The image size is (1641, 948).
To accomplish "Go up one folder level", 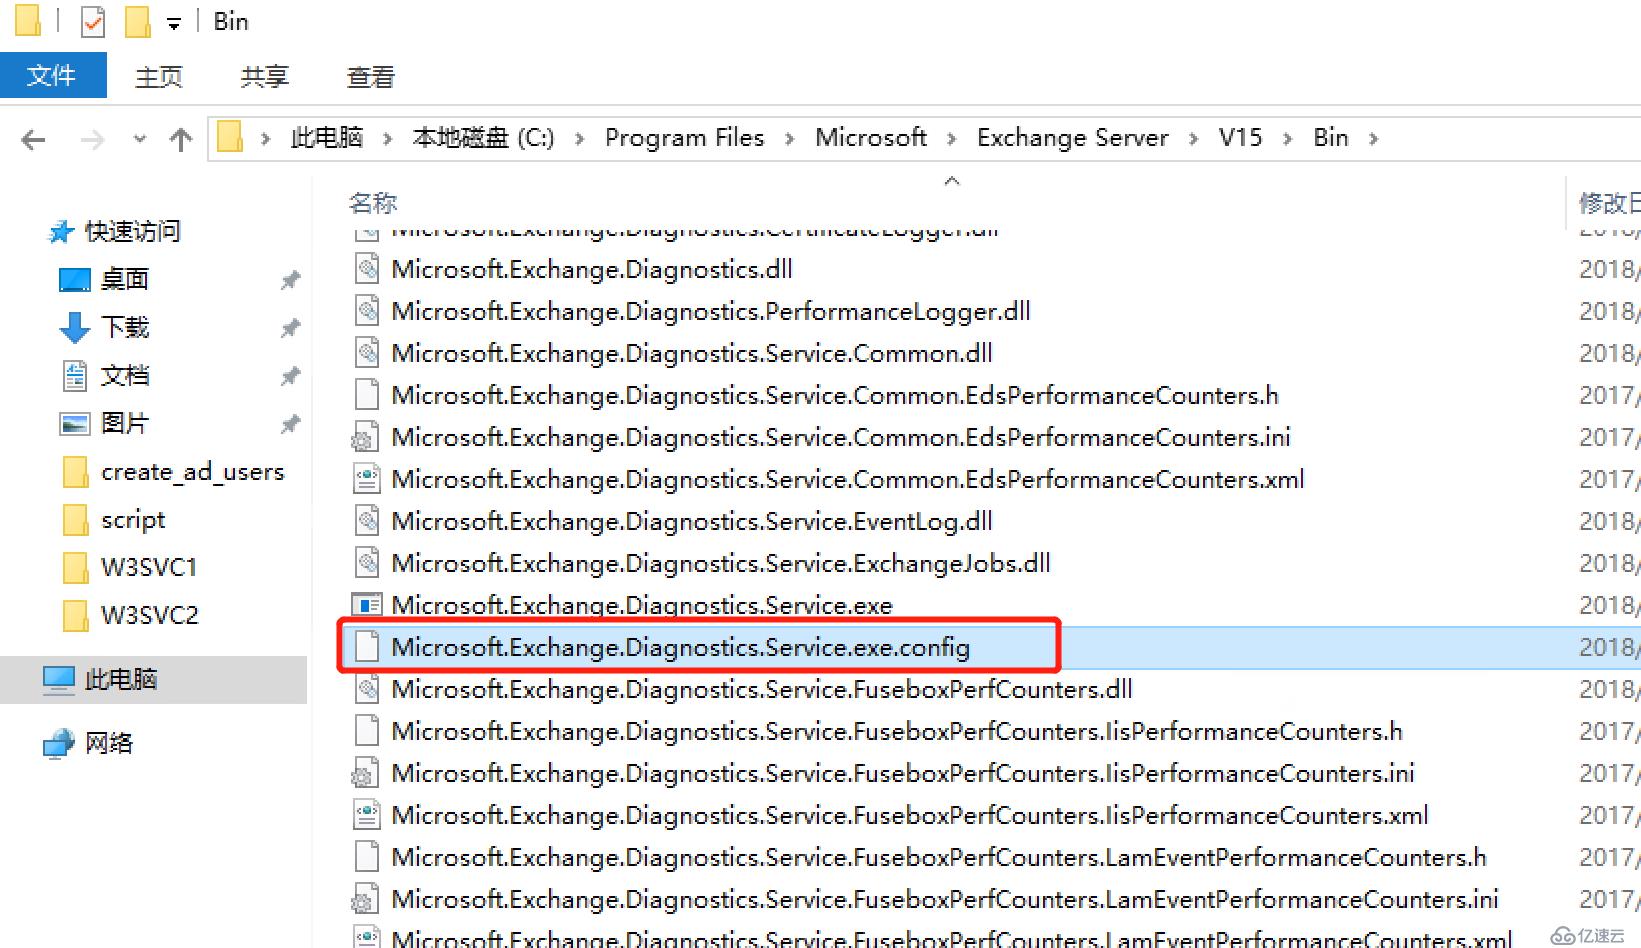I will tap(181, 139).
